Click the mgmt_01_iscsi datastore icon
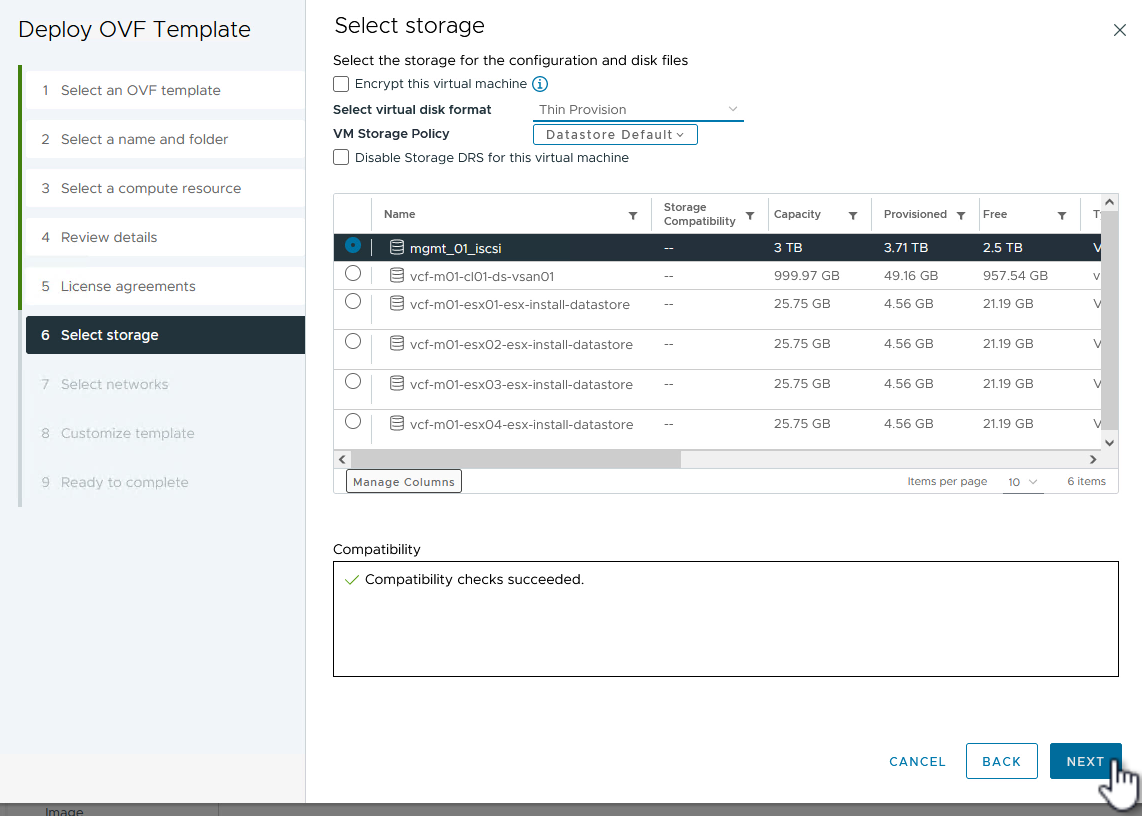The image size is (1142, 816). pyautogui.click(x=397, y=248)
